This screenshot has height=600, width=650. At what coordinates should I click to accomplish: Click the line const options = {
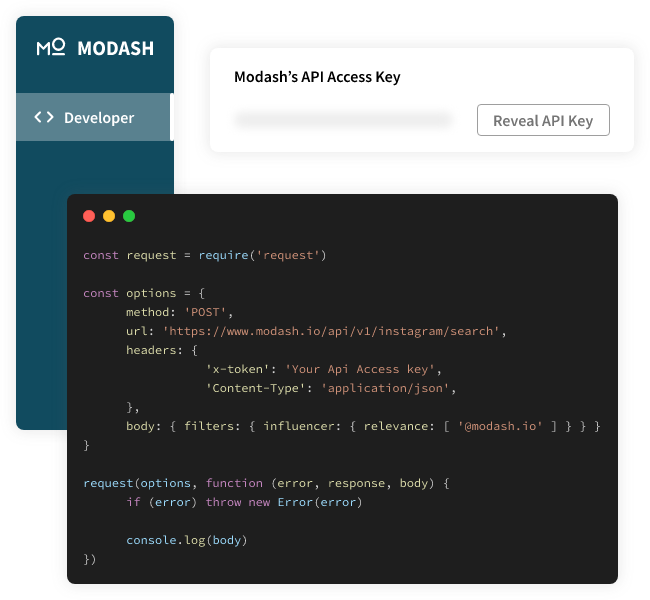[x=144, y=293]
